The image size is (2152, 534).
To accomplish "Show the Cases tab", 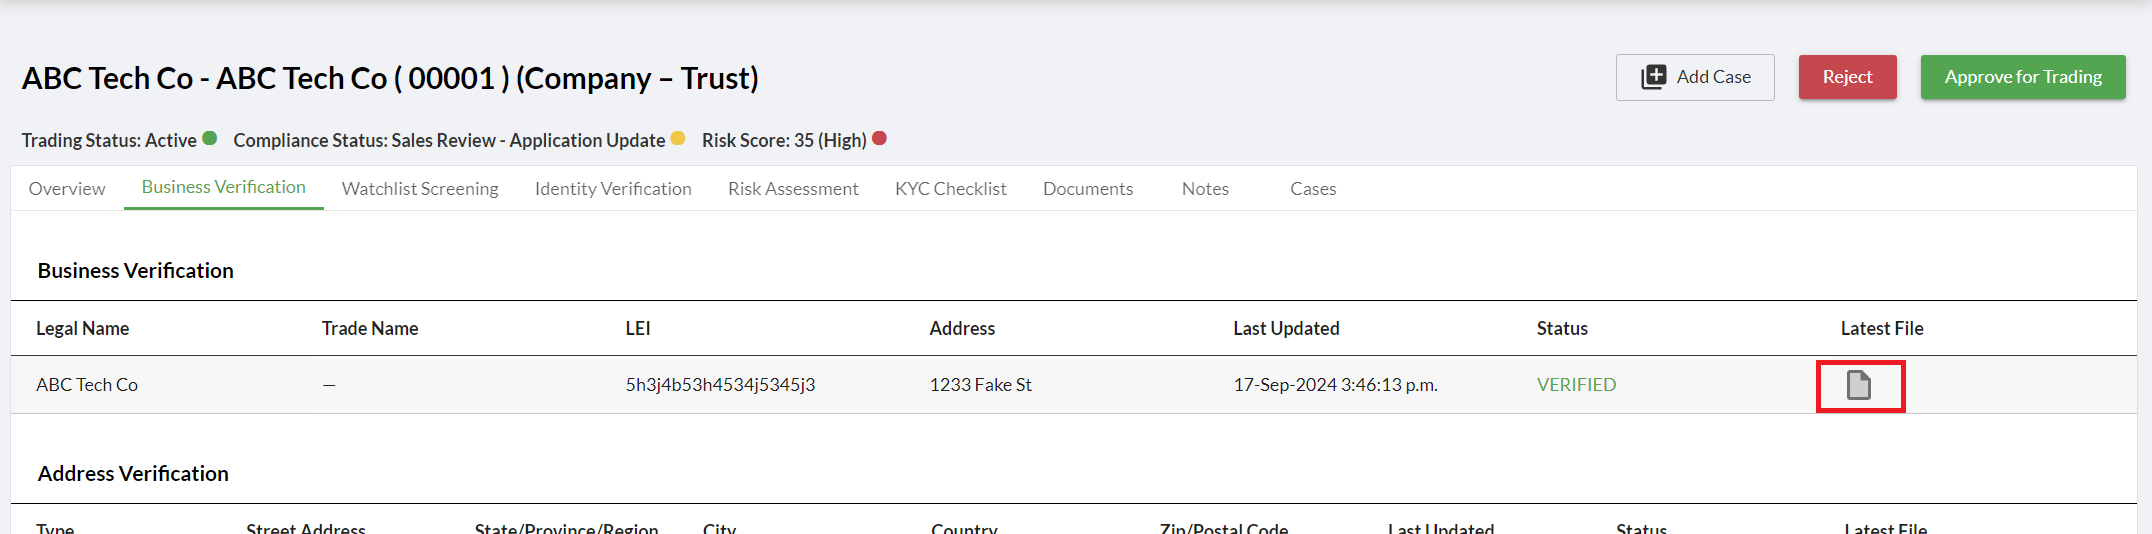I will pos(1313,189).
